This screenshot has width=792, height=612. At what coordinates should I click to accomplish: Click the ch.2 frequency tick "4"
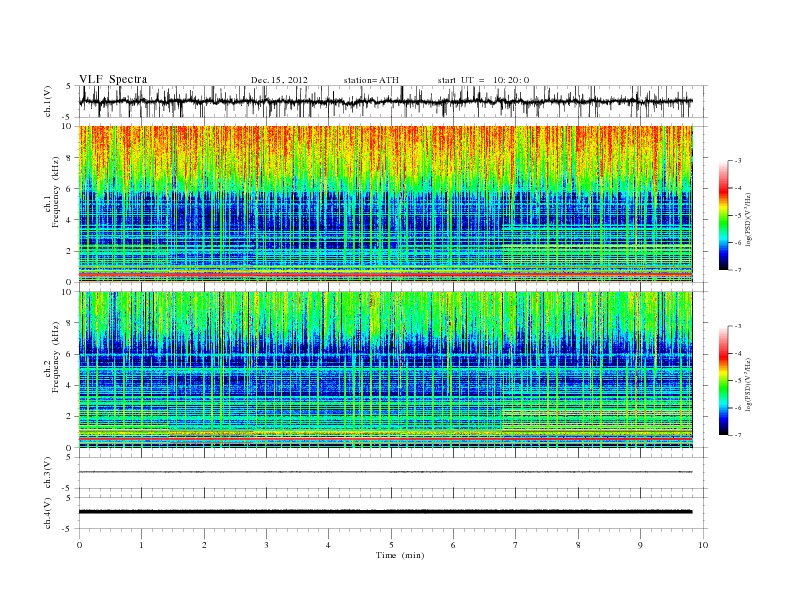(69, 385)
